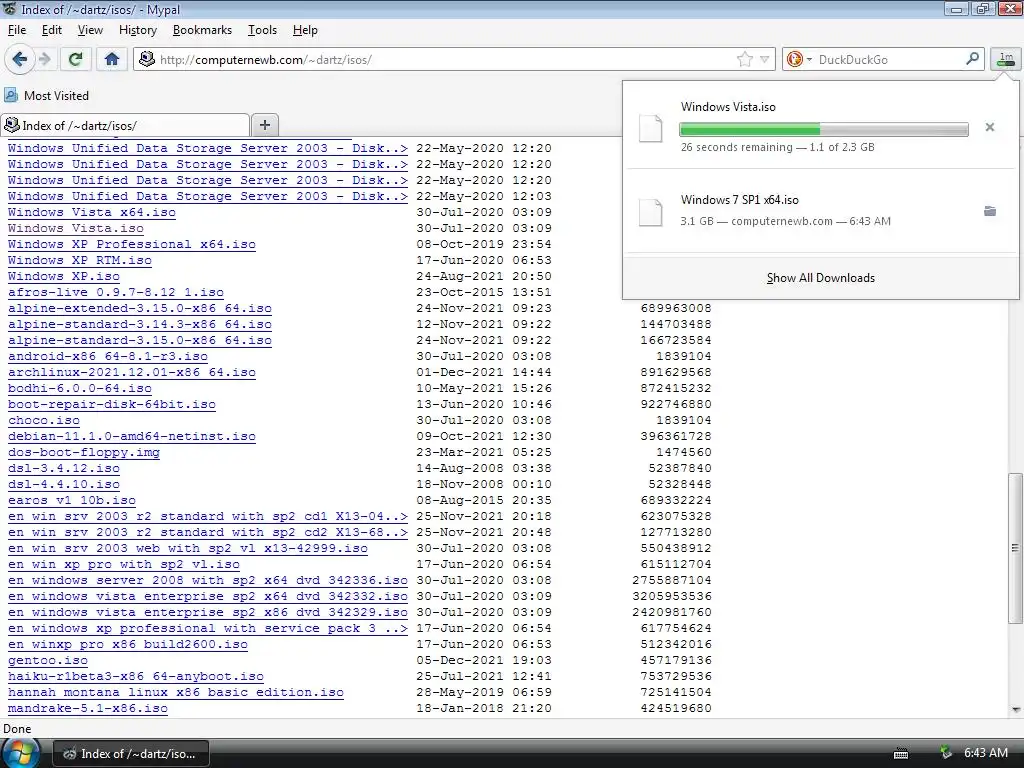Open the View menu

tap(90, 30)
